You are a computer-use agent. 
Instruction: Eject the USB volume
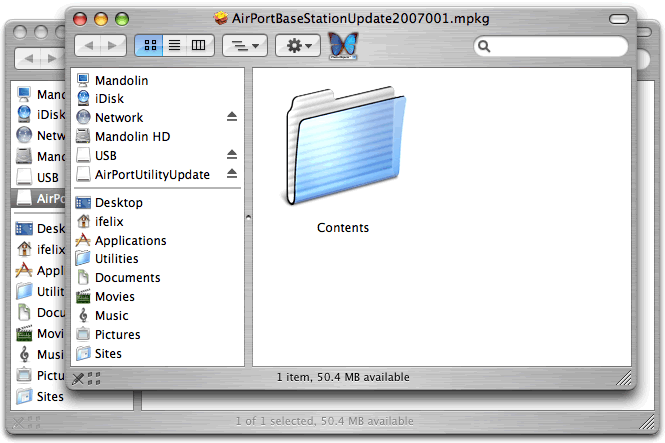pyautogui.click(x=232, y=155)
